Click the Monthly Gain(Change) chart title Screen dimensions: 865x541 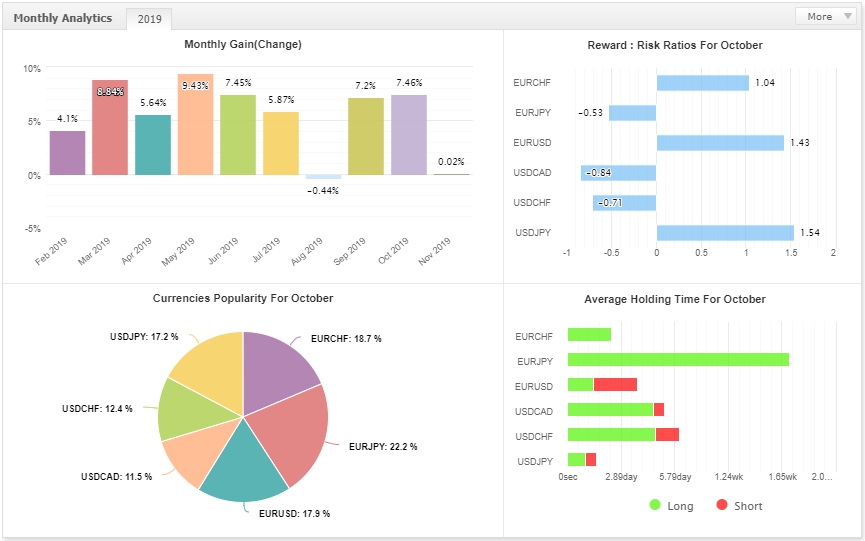tap(243, 44)
